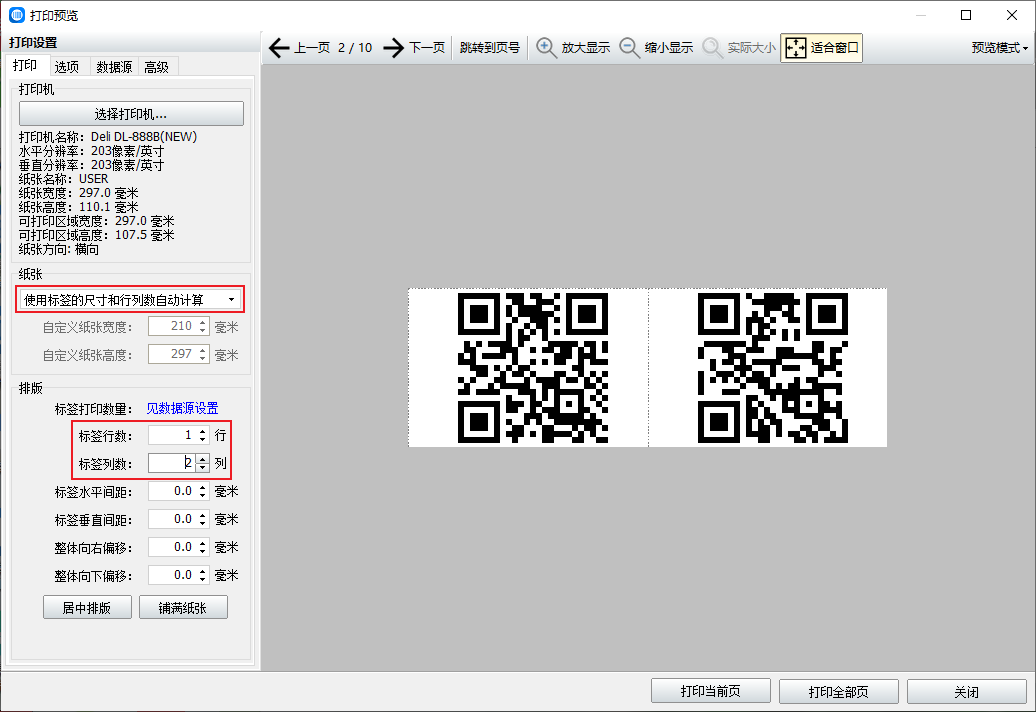Switch to the 高级 tab
Viewport: 1036px width, 712px height.
pyautogui.click(x=157, y=67)
